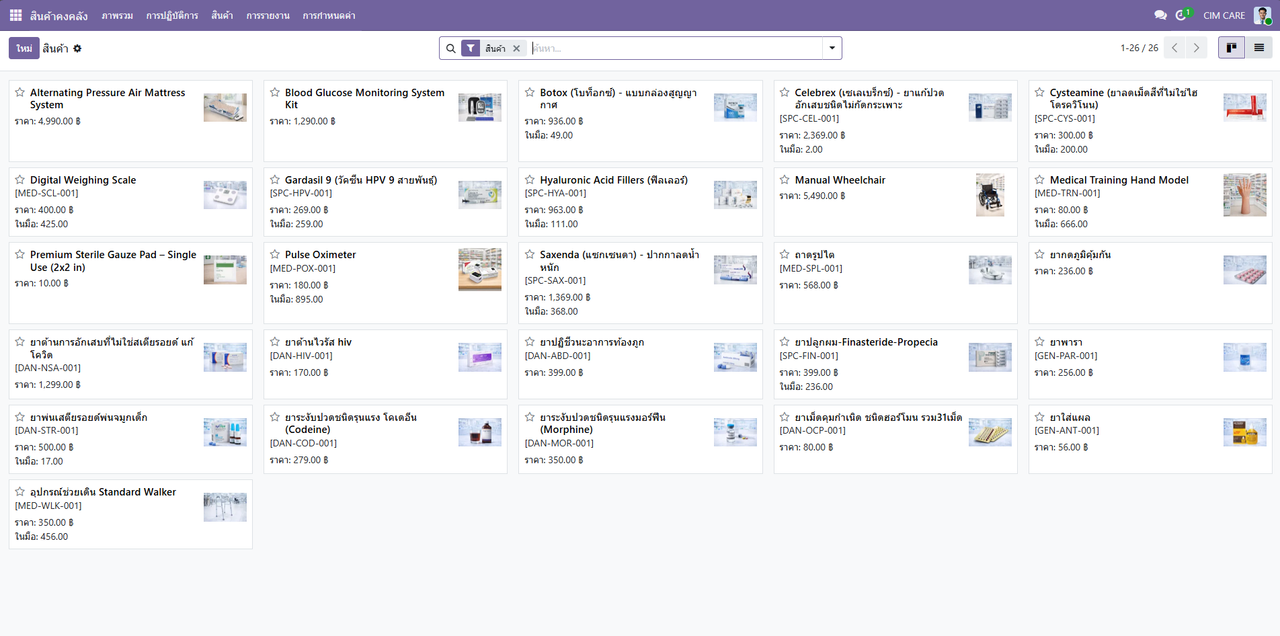Click the user avatar picture

tap(1262, 15)
